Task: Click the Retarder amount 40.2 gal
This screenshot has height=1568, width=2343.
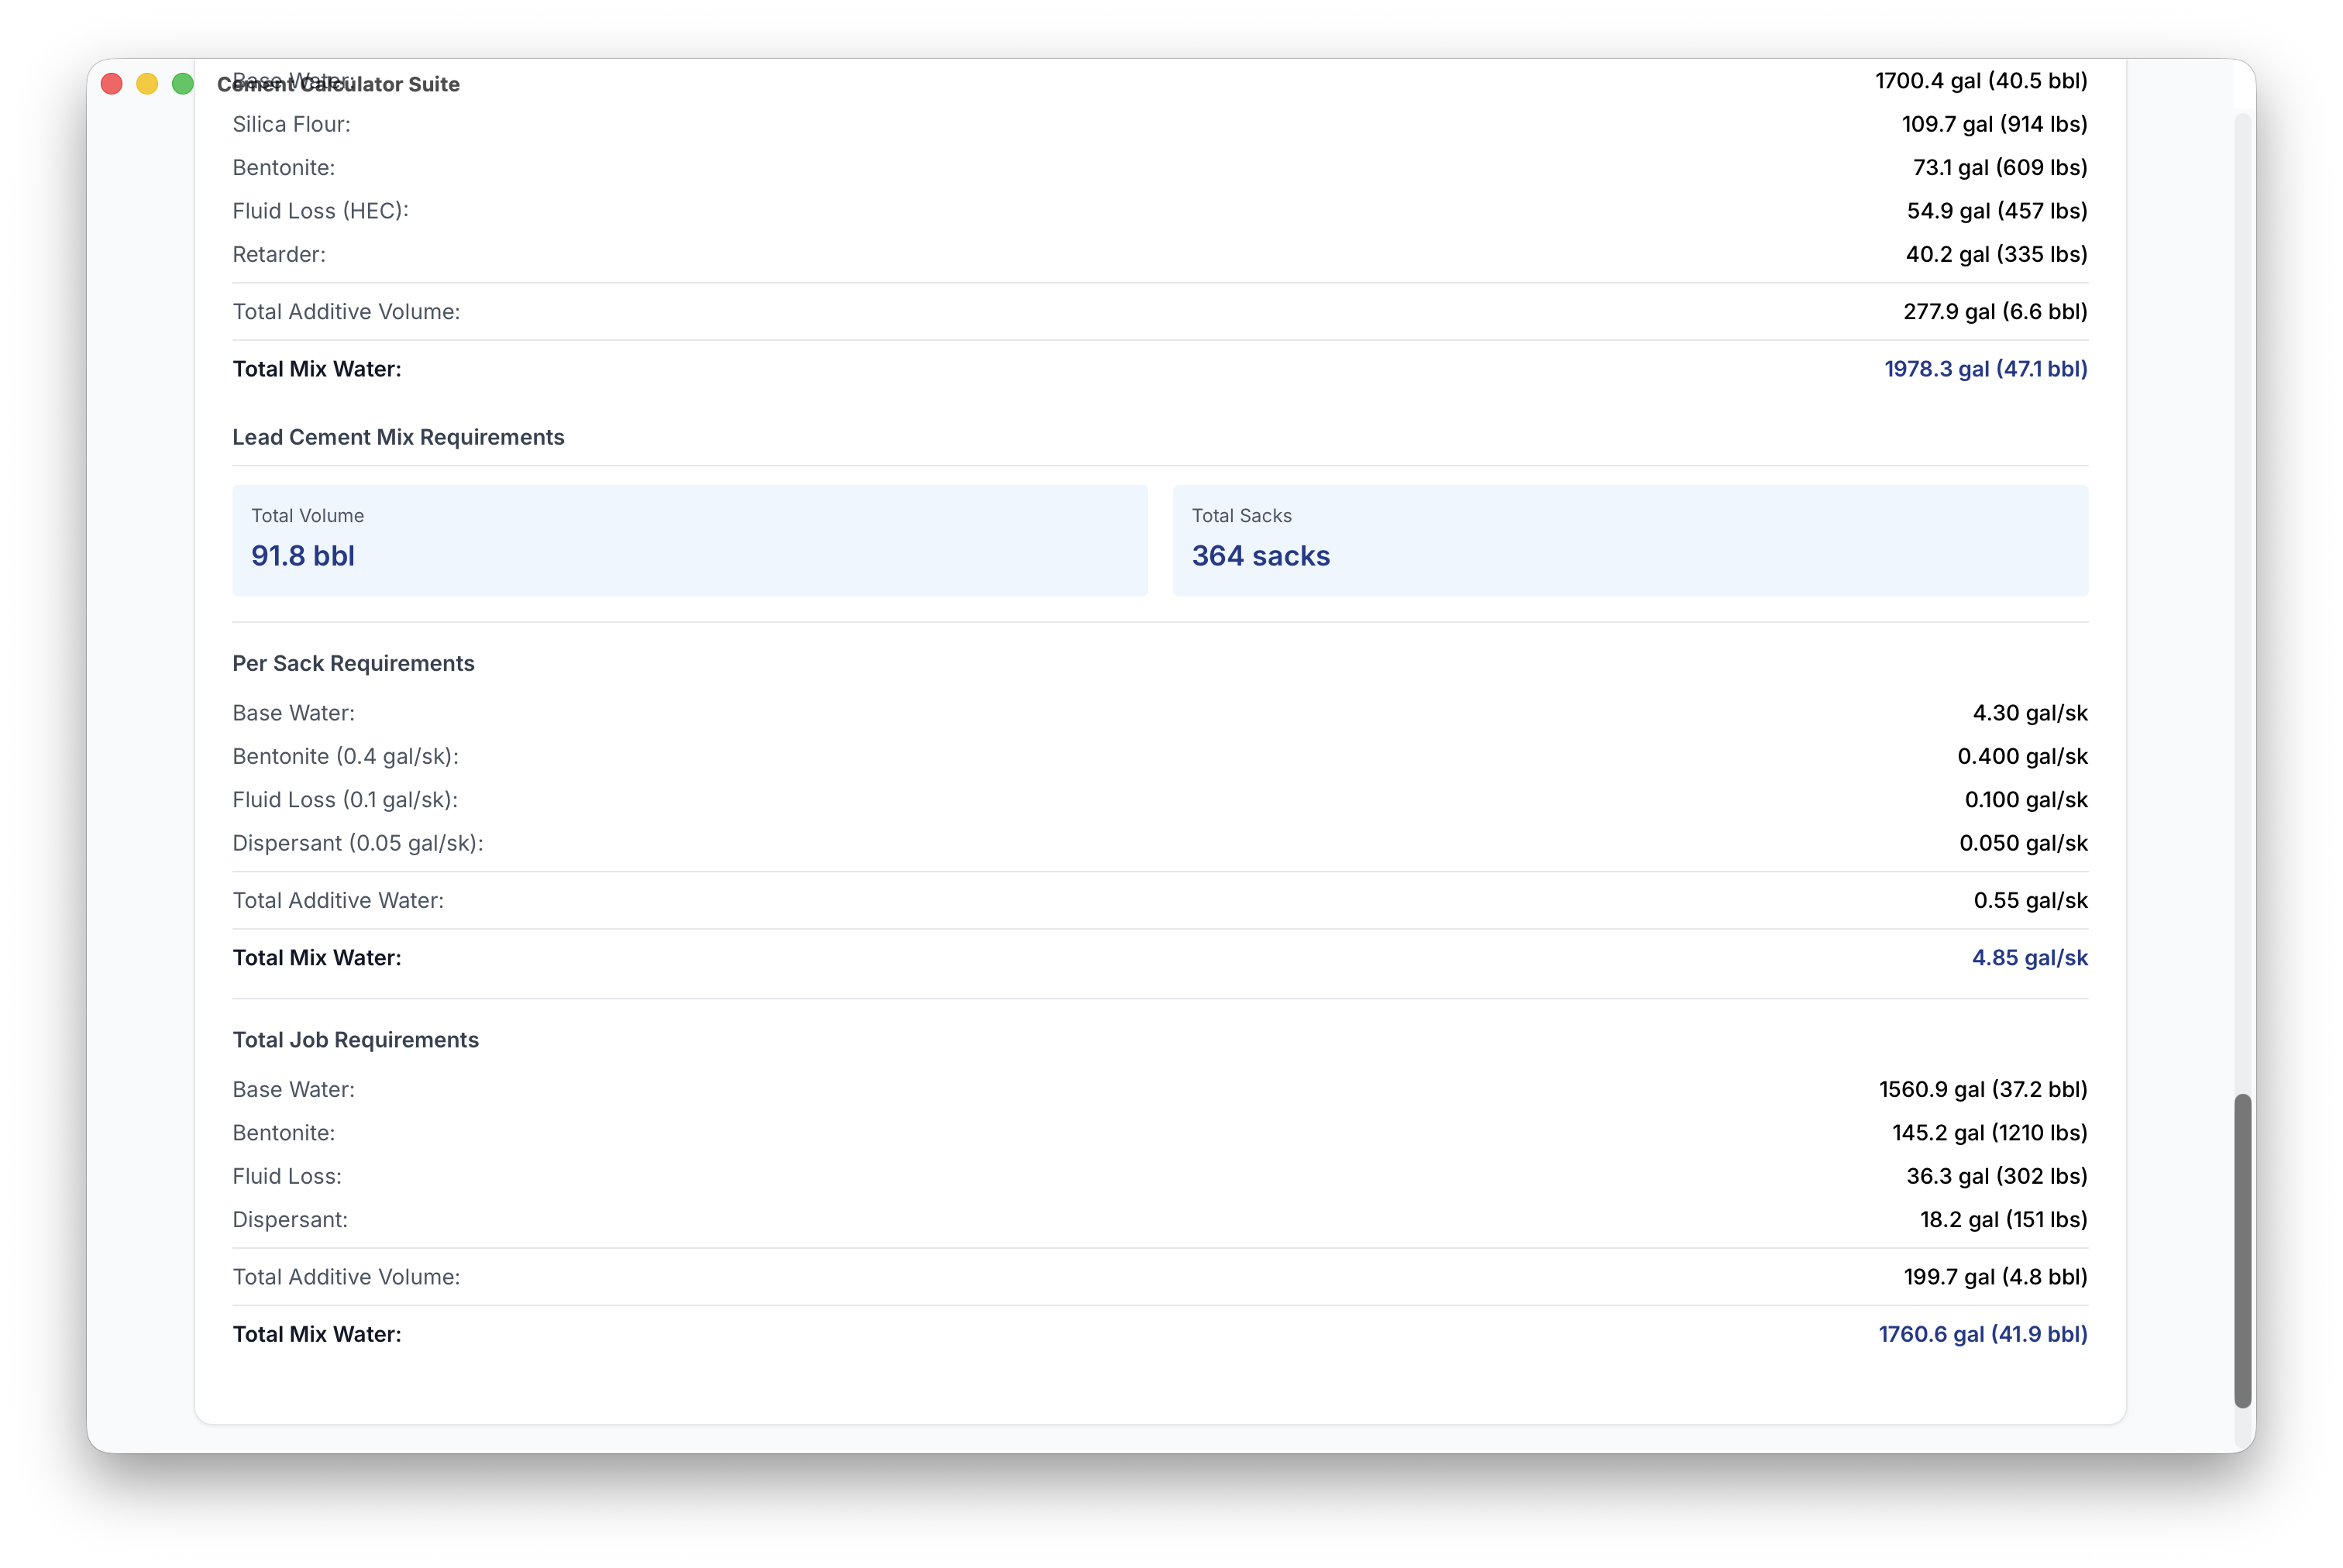Action: pos(1994,254)
